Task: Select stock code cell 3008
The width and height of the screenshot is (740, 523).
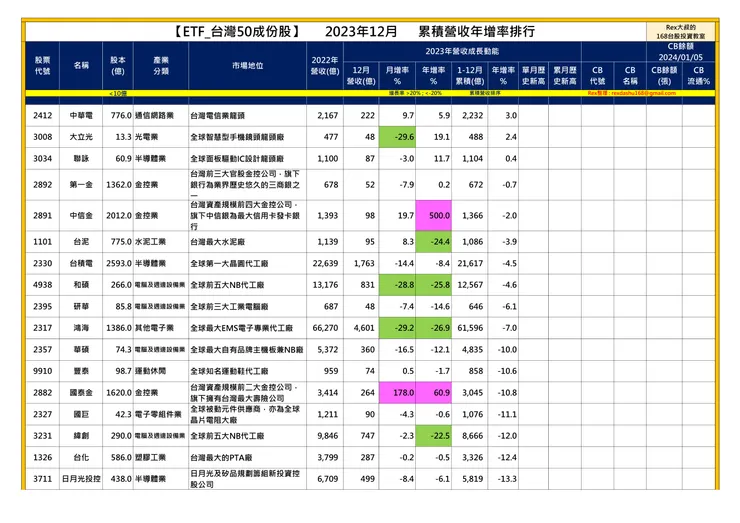Action: point(42,137)
